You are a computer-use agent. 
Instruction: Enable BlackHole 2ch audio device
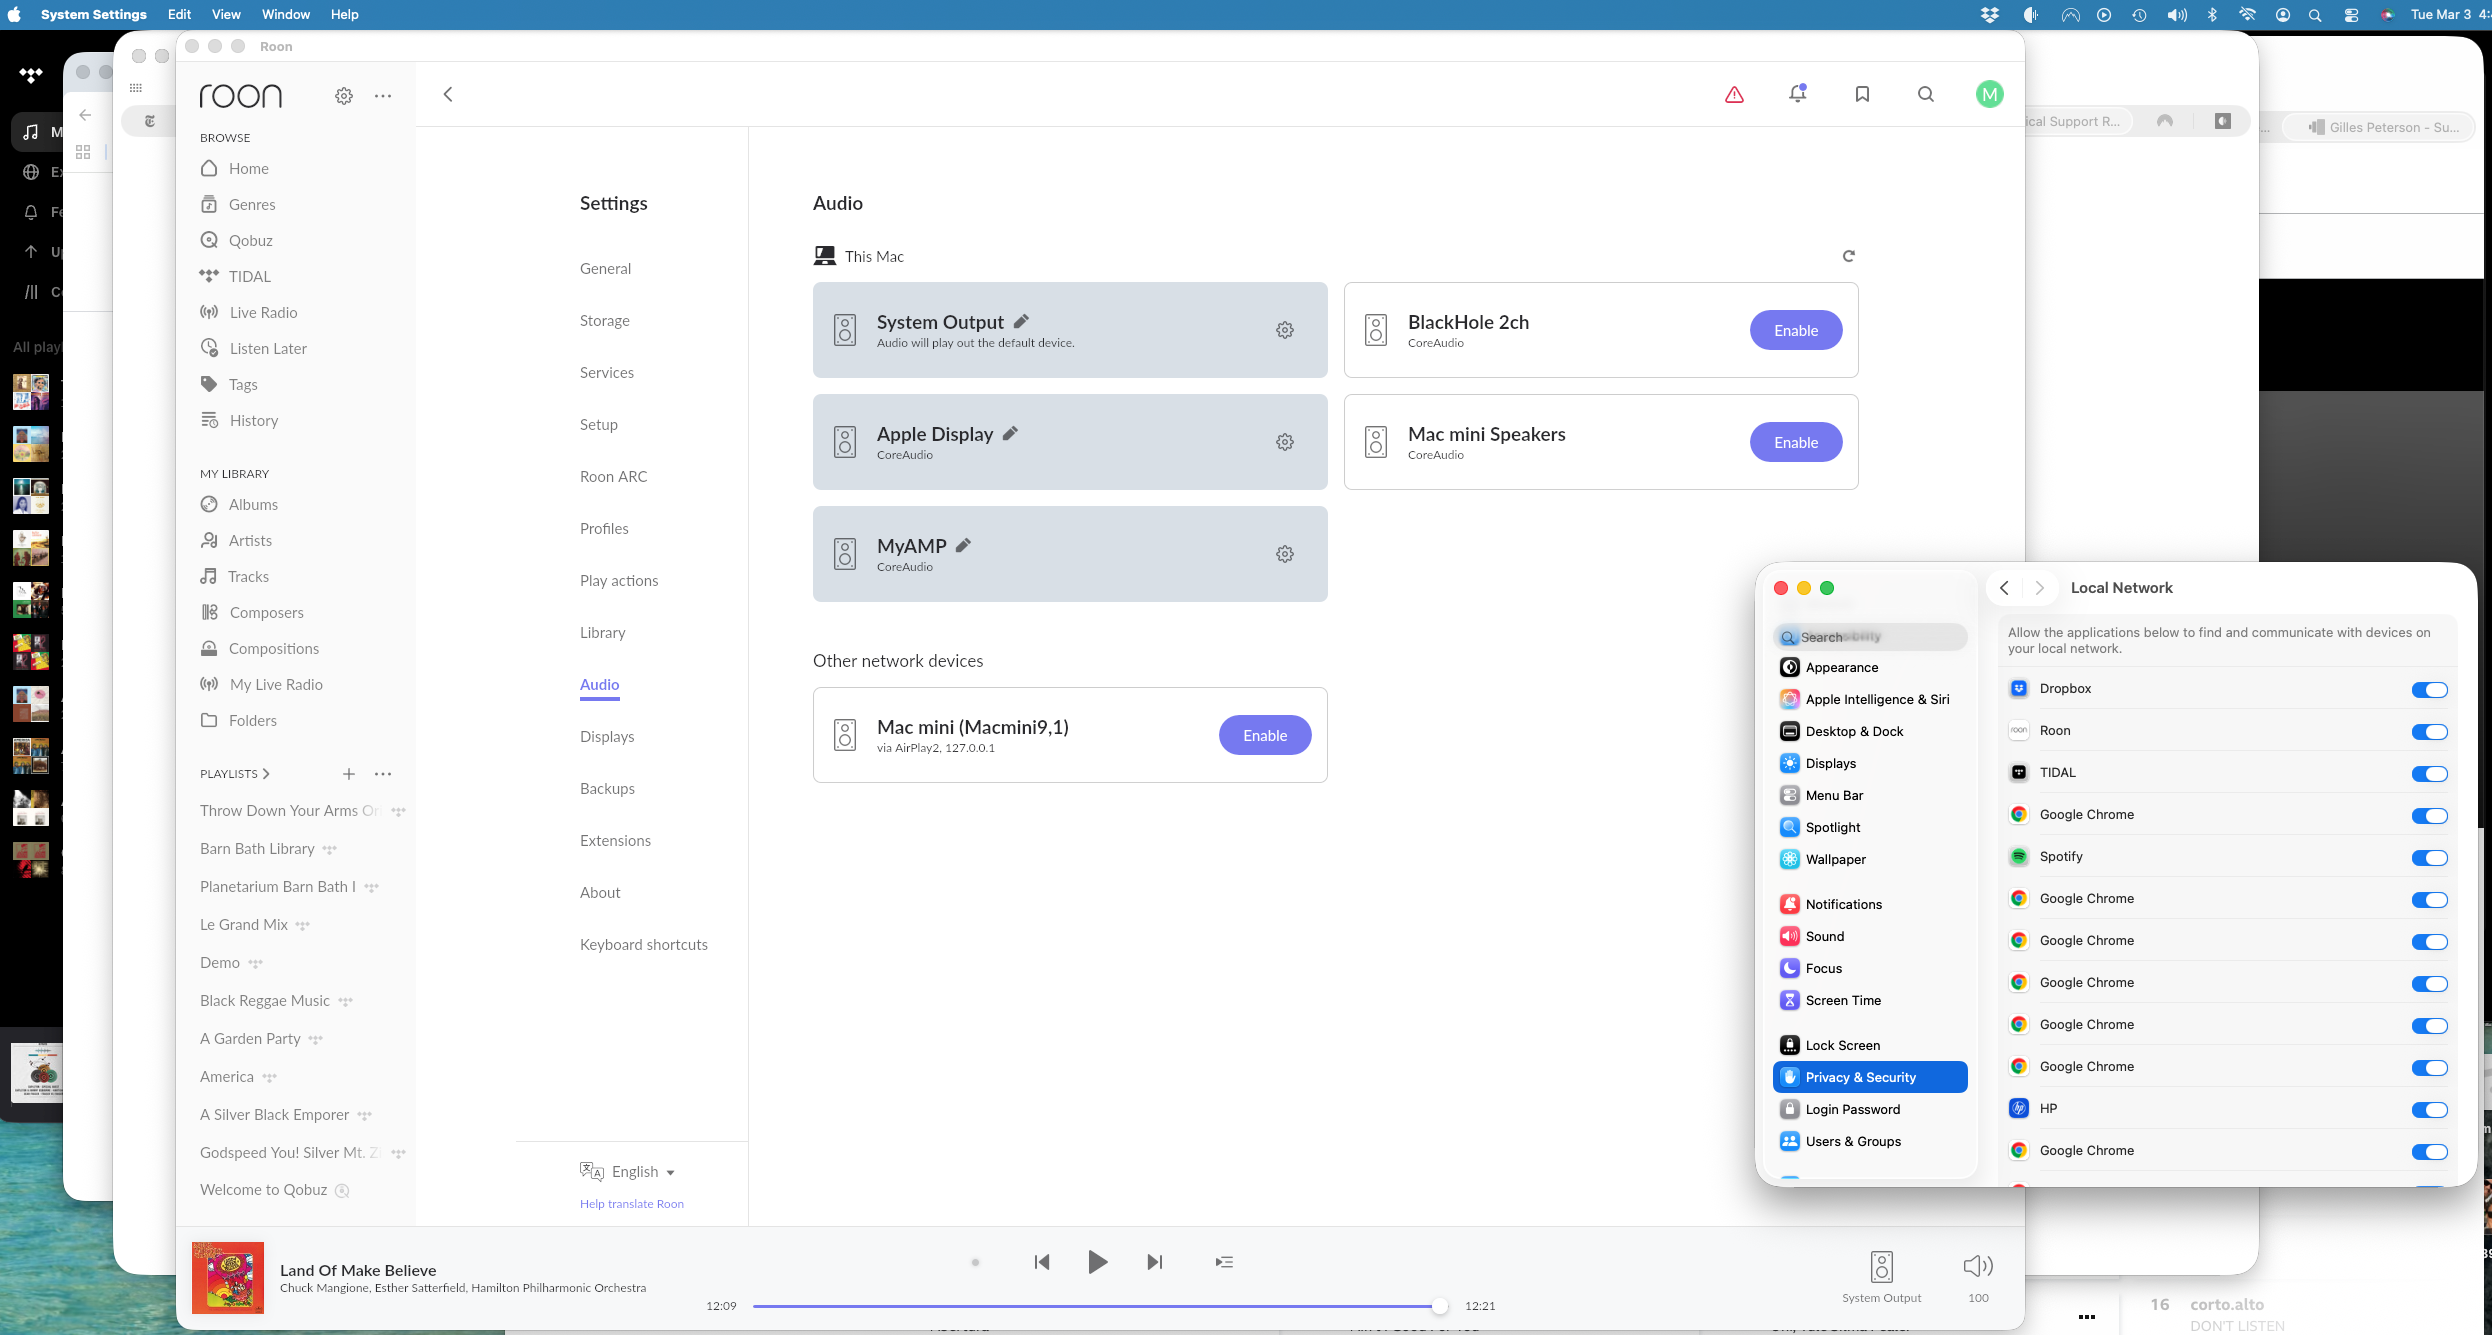pyautogui.click(x=1795, y=330)
